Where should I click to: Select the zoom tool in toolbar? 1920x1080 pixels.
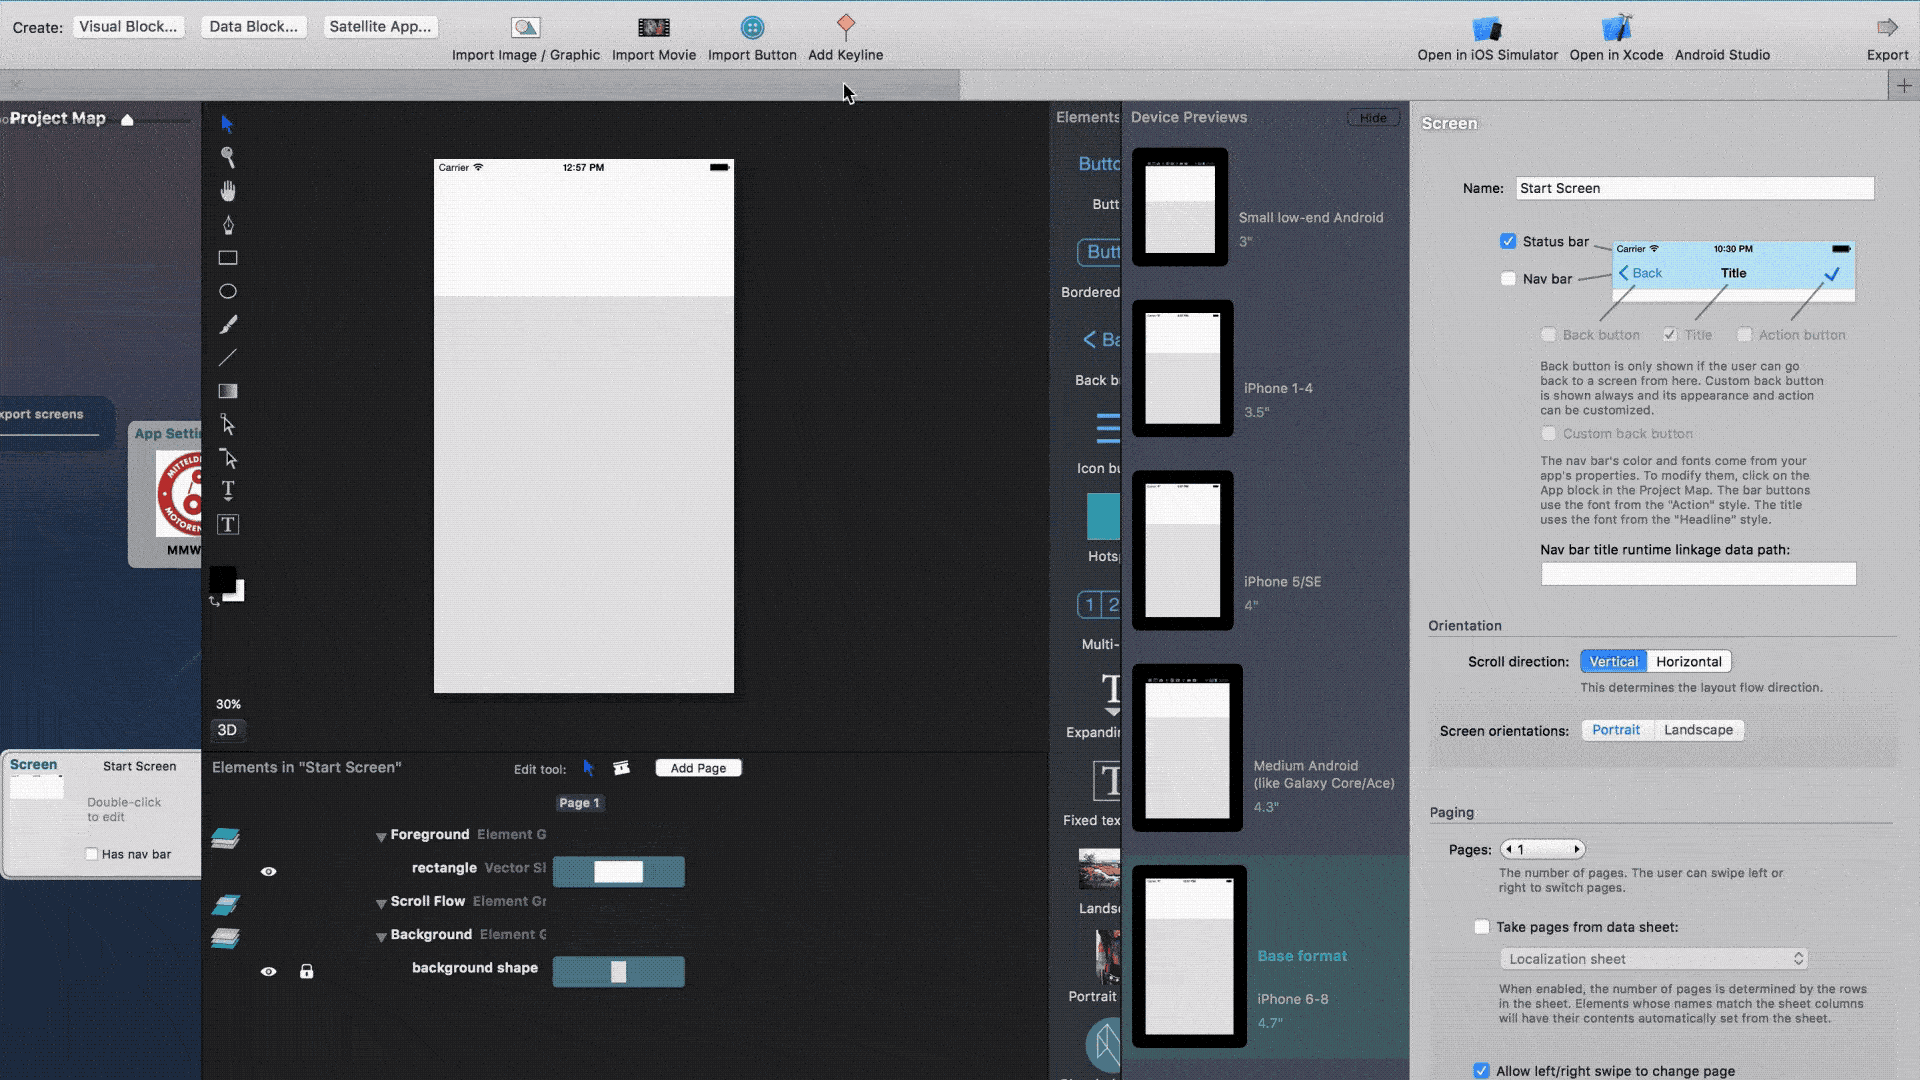coord(228,156)
